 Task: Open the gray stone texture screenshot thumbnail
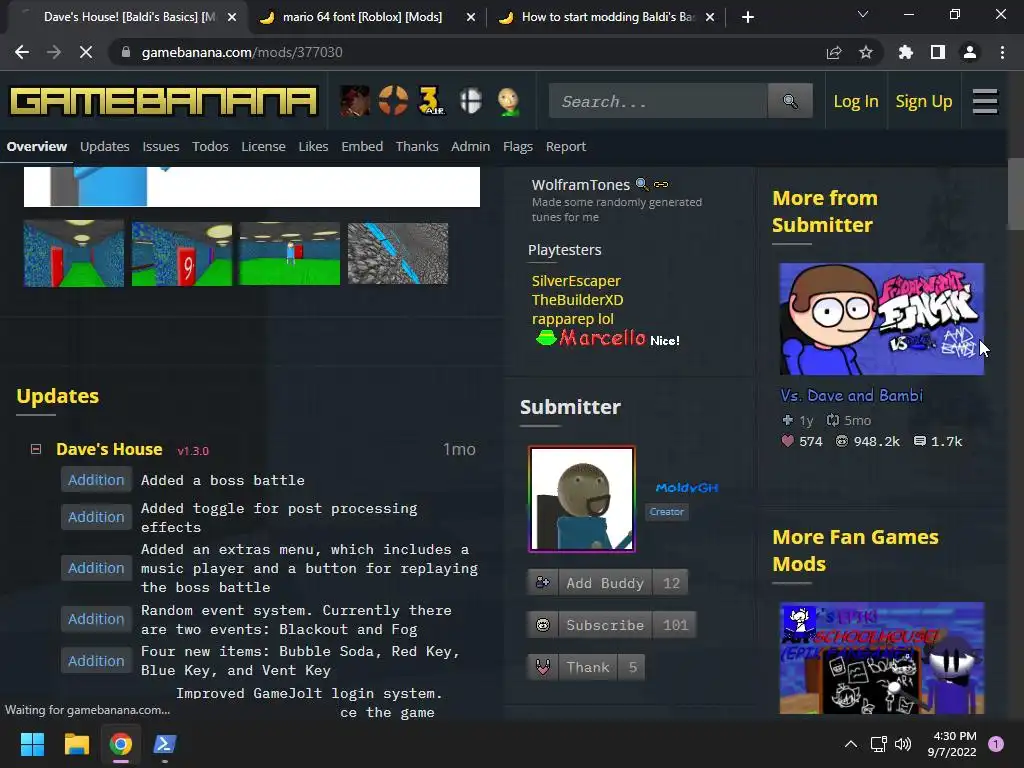point(398,253)
